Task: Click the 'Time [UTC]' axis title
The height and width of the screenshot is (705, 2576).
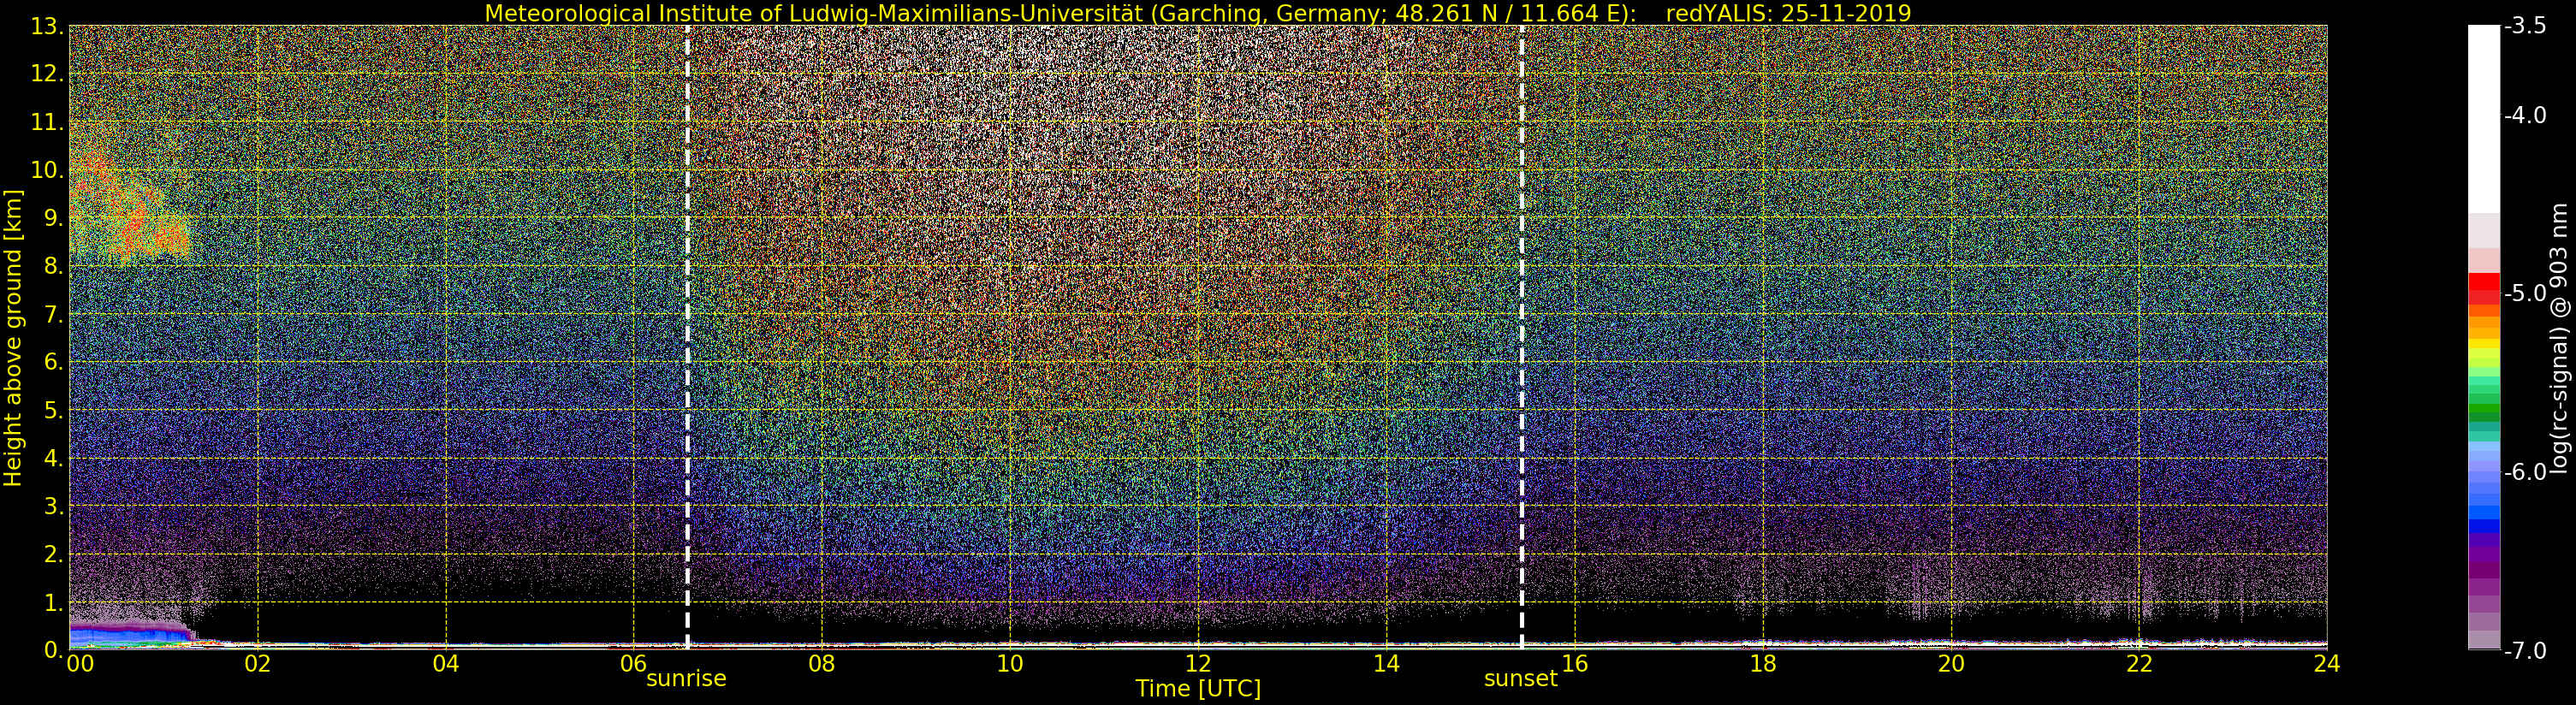Action: tap(1198, 688)
